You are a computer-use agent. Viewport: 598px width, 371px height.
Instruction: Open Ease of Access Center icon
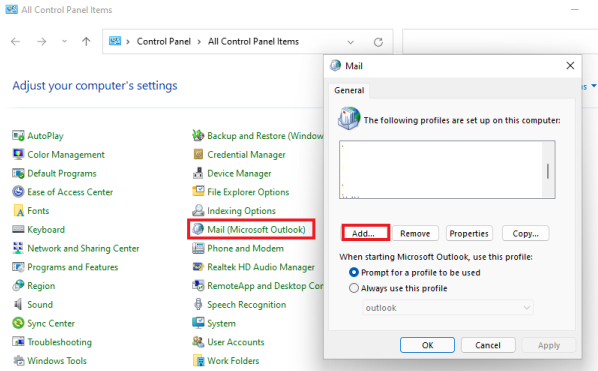pos(18,191)
